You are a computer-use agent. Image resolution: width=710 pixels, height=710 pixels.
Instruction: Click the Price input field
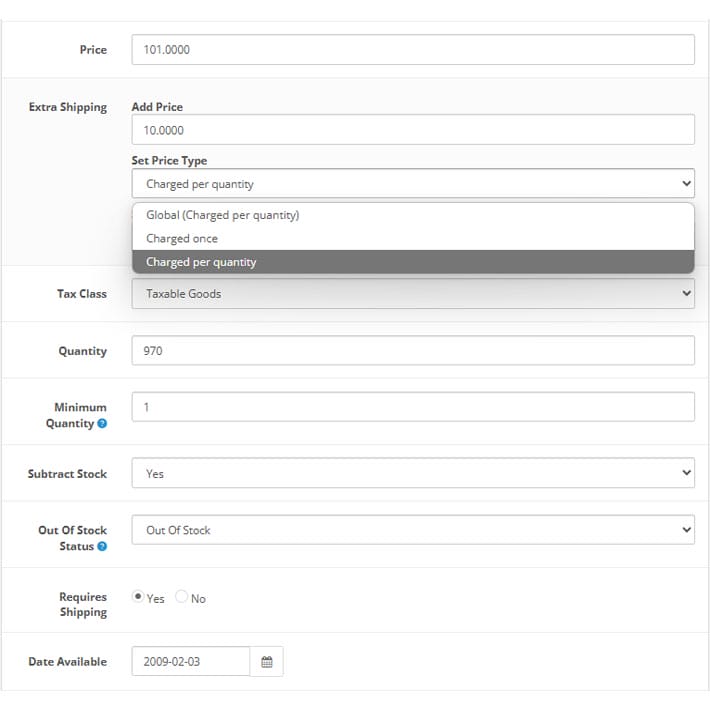pyautogui.click(x=413, y=49)
